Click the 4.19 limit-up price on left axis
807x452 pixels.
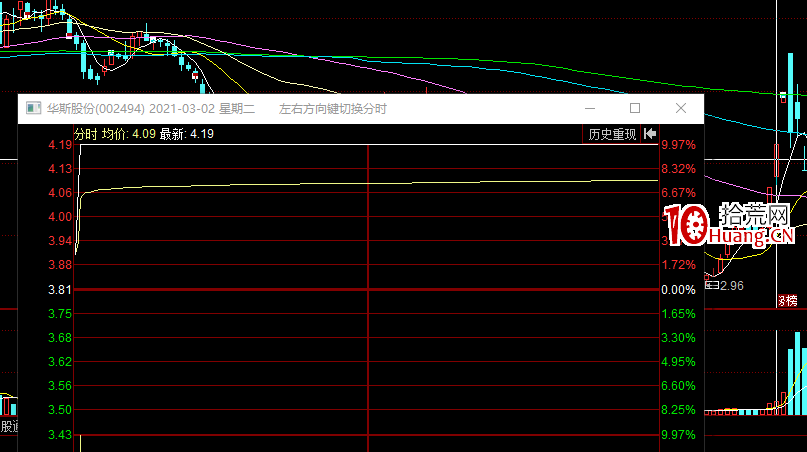pos(60,145)
